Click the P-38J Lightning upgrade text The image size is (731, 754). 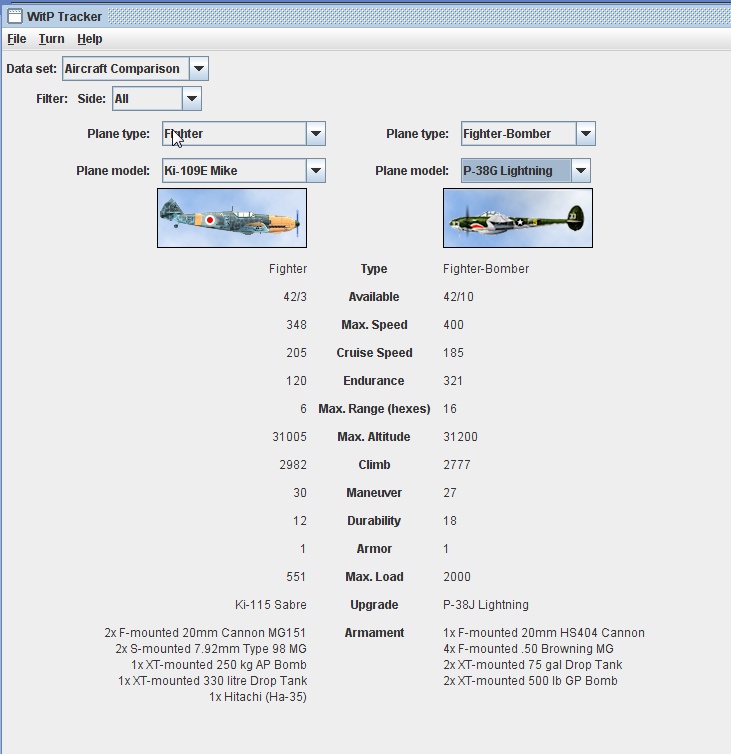click(486, 604)
